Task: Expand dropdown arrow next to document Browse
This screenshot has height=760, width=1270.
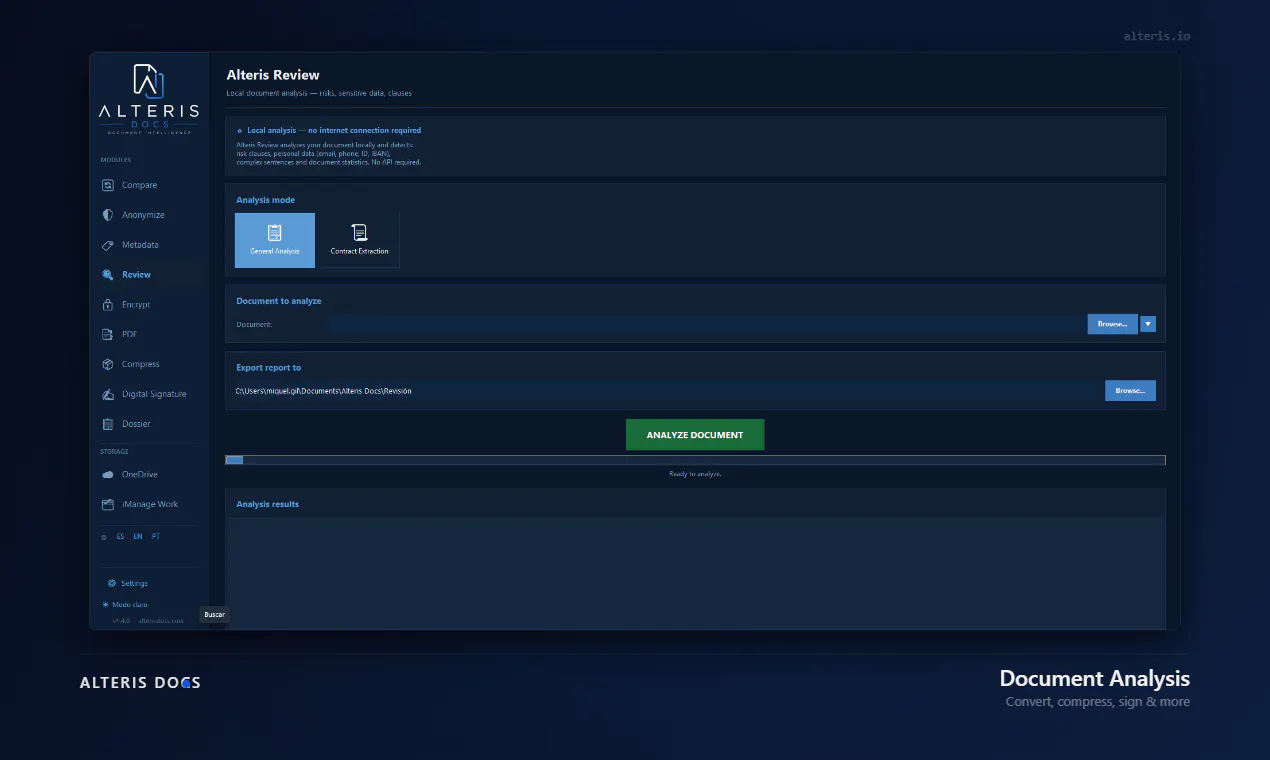Action: pyautogui.click(x=1148, y=324)
